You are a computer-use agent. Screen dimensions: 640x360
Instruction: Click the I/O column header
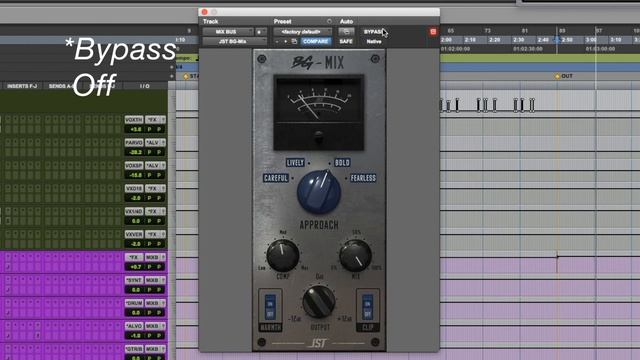(144, 86)
